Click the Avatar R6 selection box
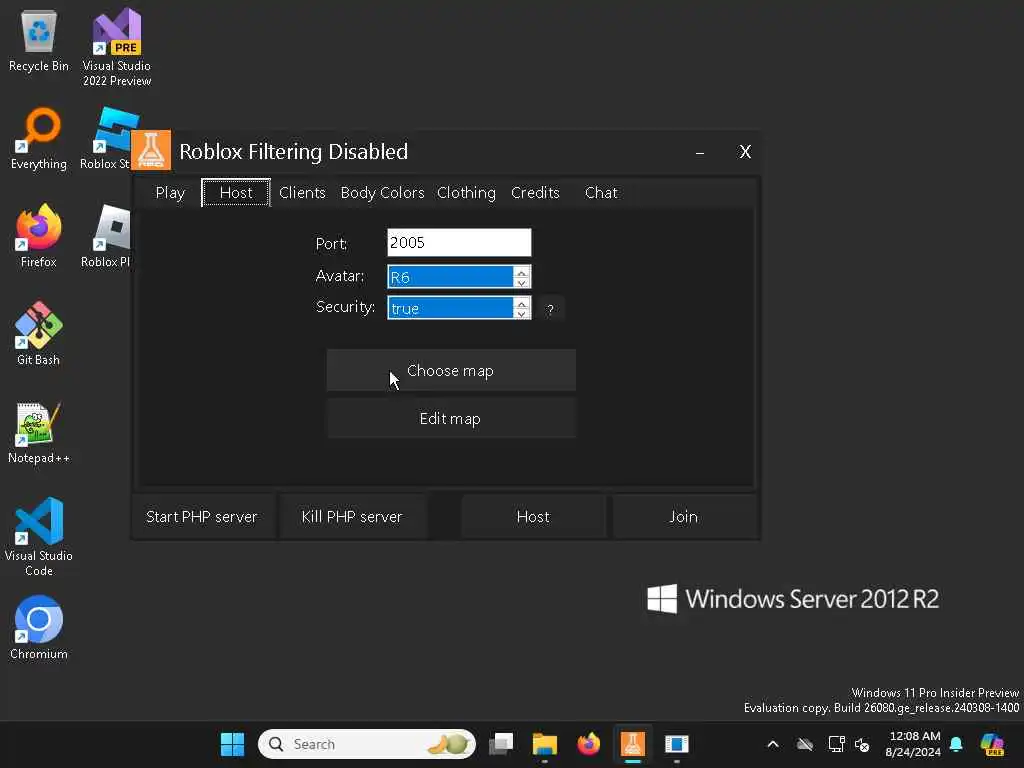1024x768 pixels. pyautogui.click(x=450, y=277)
